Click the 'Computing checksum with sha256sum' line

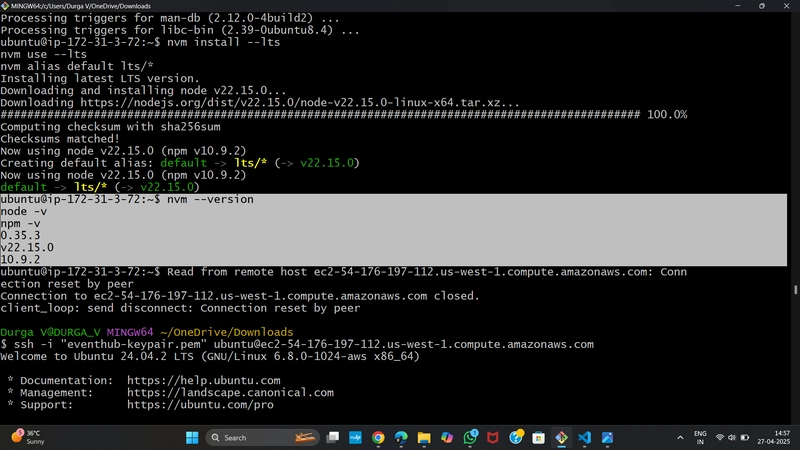click(110, 127)
